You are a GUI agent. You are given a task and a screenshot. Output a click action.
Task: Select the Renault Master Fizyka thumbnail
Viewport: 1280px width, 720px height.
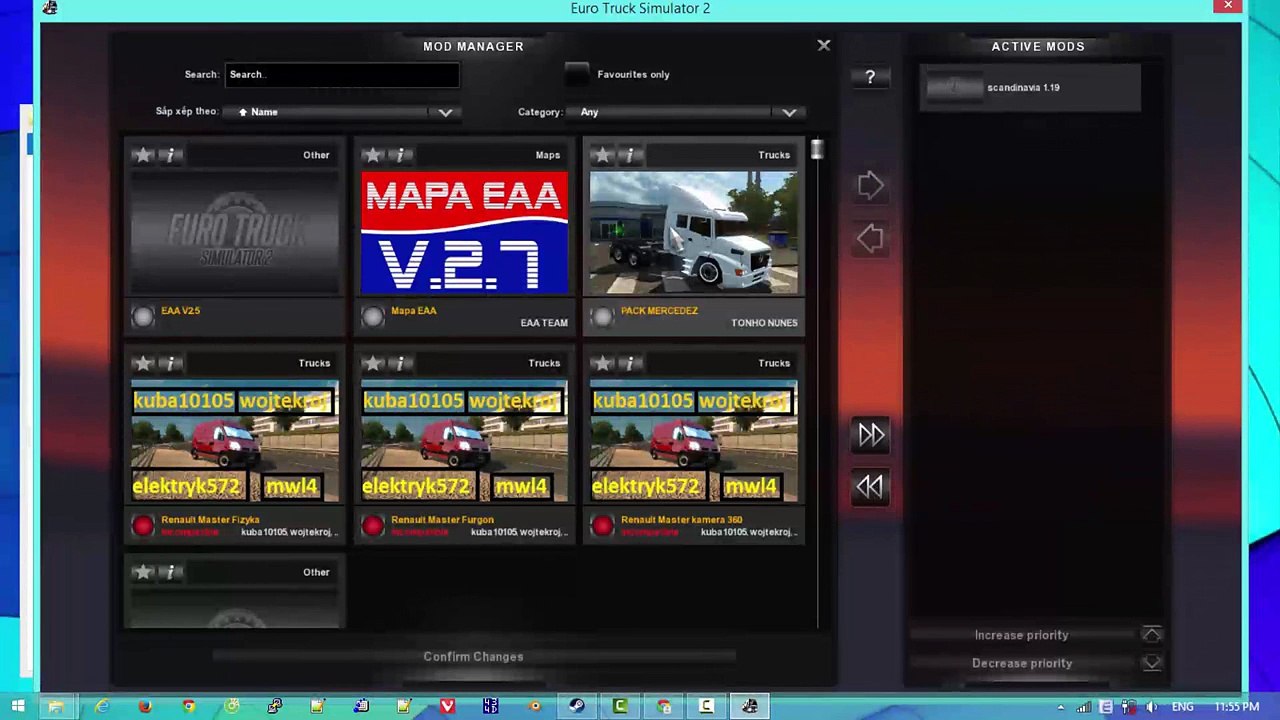click(235, 441)
